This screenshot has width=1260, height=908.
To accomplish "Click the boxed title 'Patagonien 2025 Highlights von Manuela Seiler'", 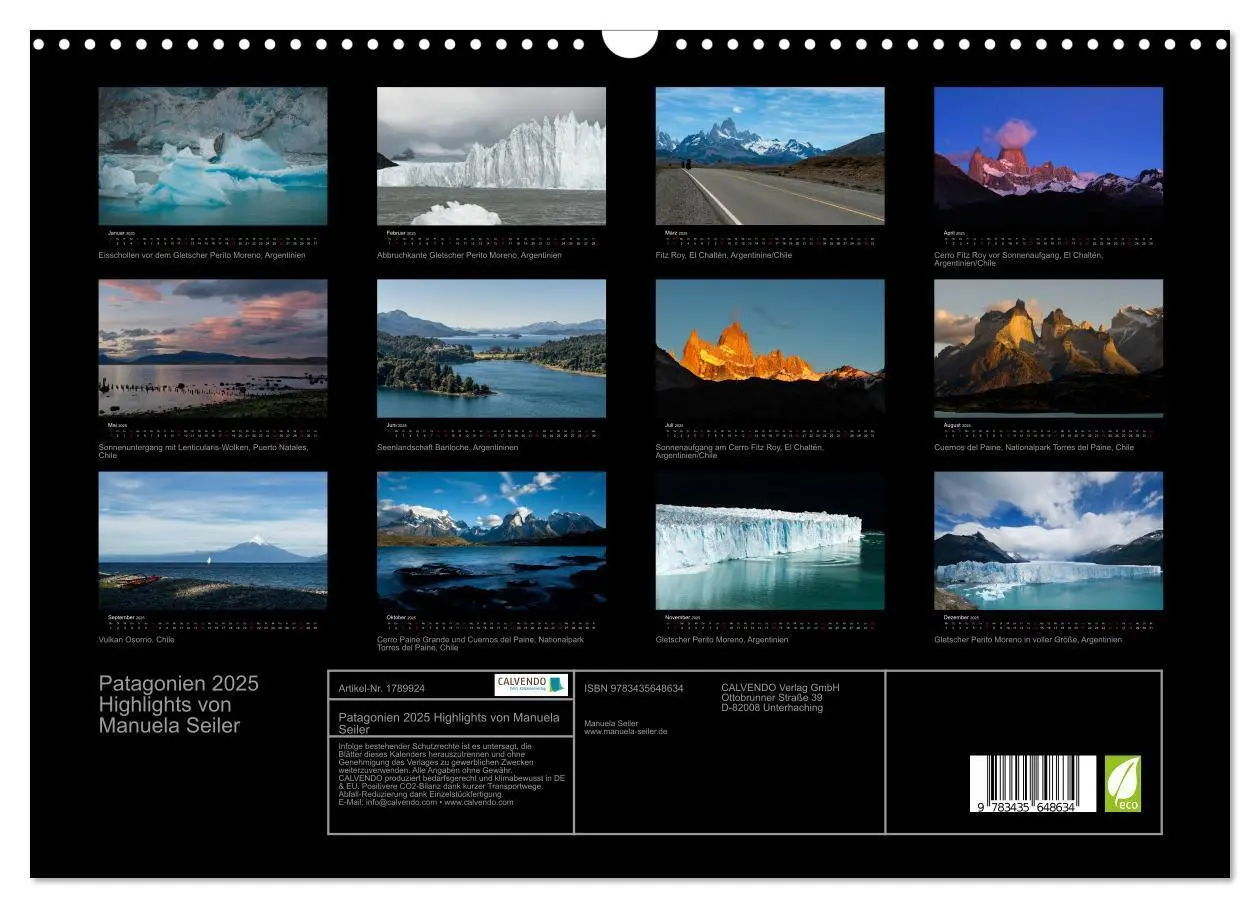I will pyautogui.click(x=449, y=723).
